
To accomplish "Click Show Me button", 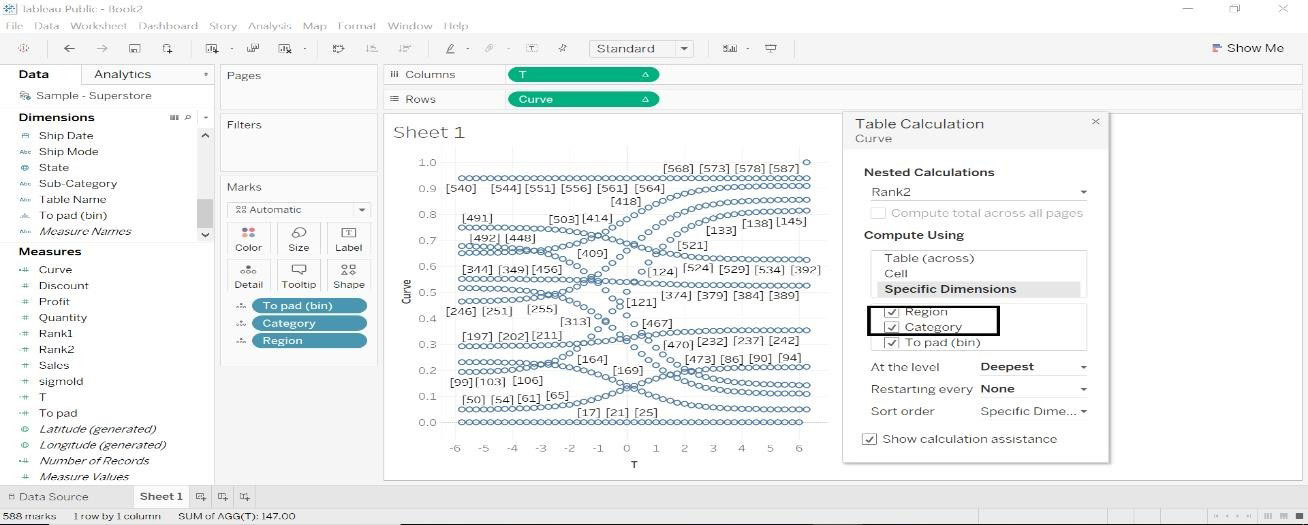I will [1247, 48].
